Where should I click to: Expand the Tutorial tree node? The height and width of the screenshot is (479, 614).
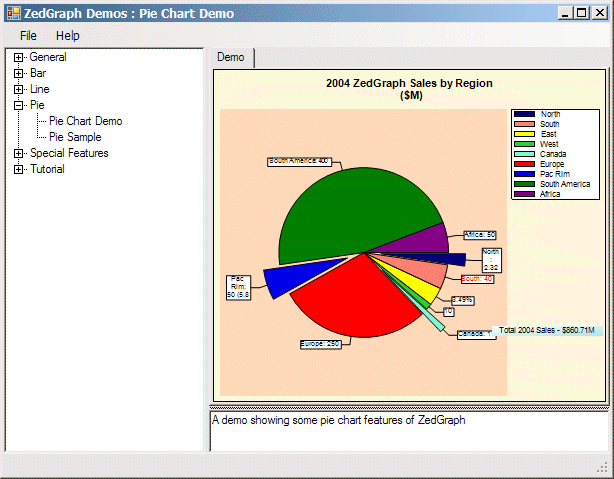click(x=19, y=169)
